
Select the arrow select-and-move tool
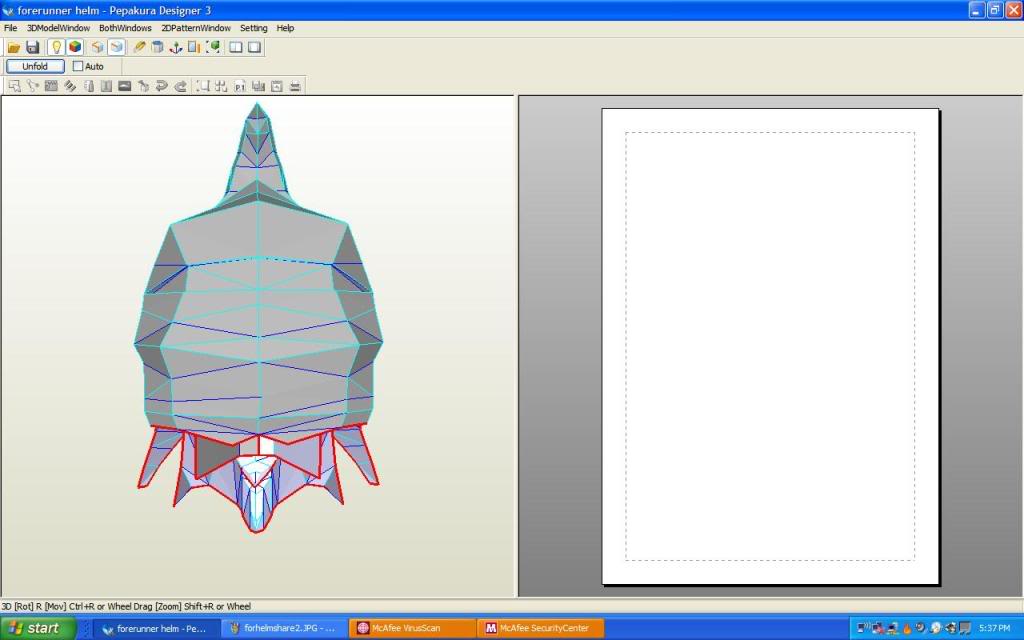click(x=14, y=86)
